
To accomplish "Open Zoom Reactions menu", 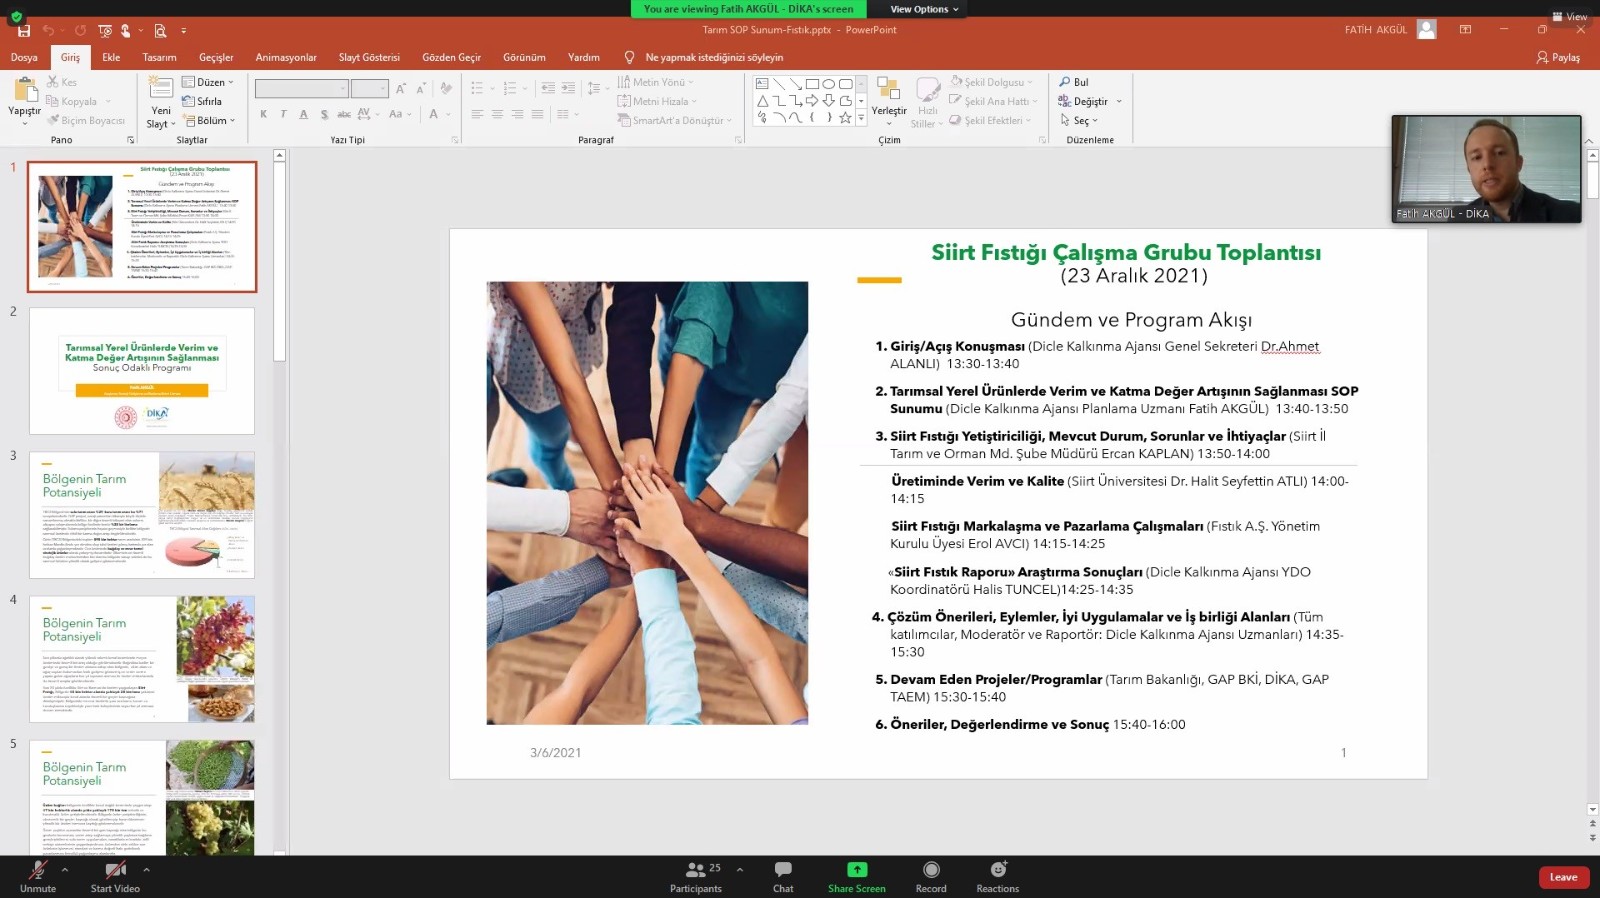I will click(998, 876).
